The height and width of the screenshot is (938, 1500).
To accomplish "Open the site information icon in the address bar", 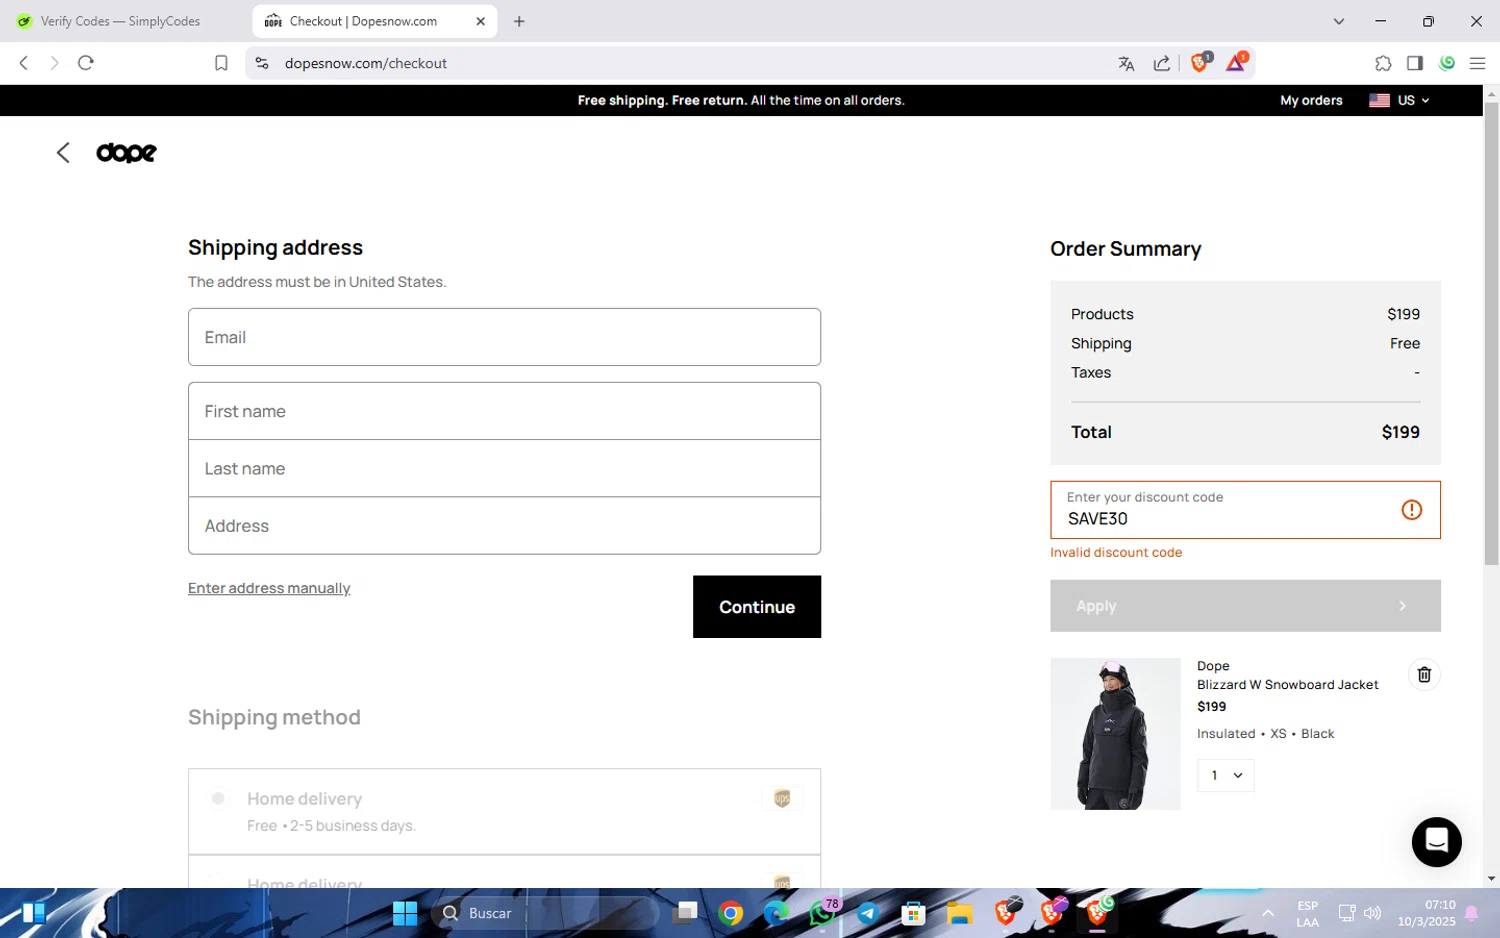I will pos(262,63).
